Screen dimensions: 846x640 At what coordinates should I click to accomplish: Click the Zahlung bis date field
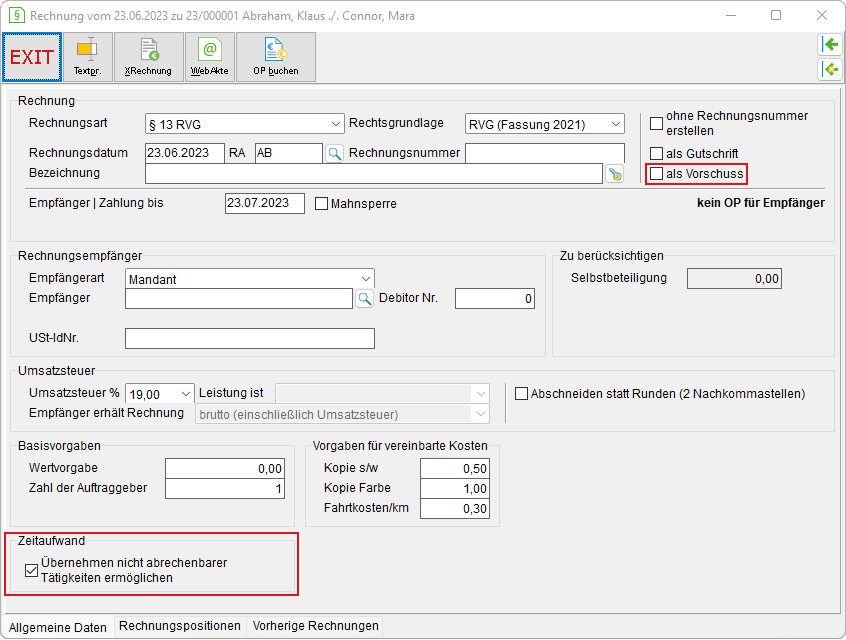[x=265, y=203]
